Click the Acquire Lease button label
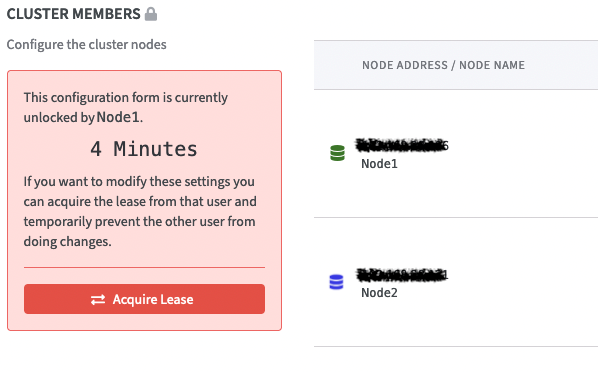 click(x=153, y=300)
